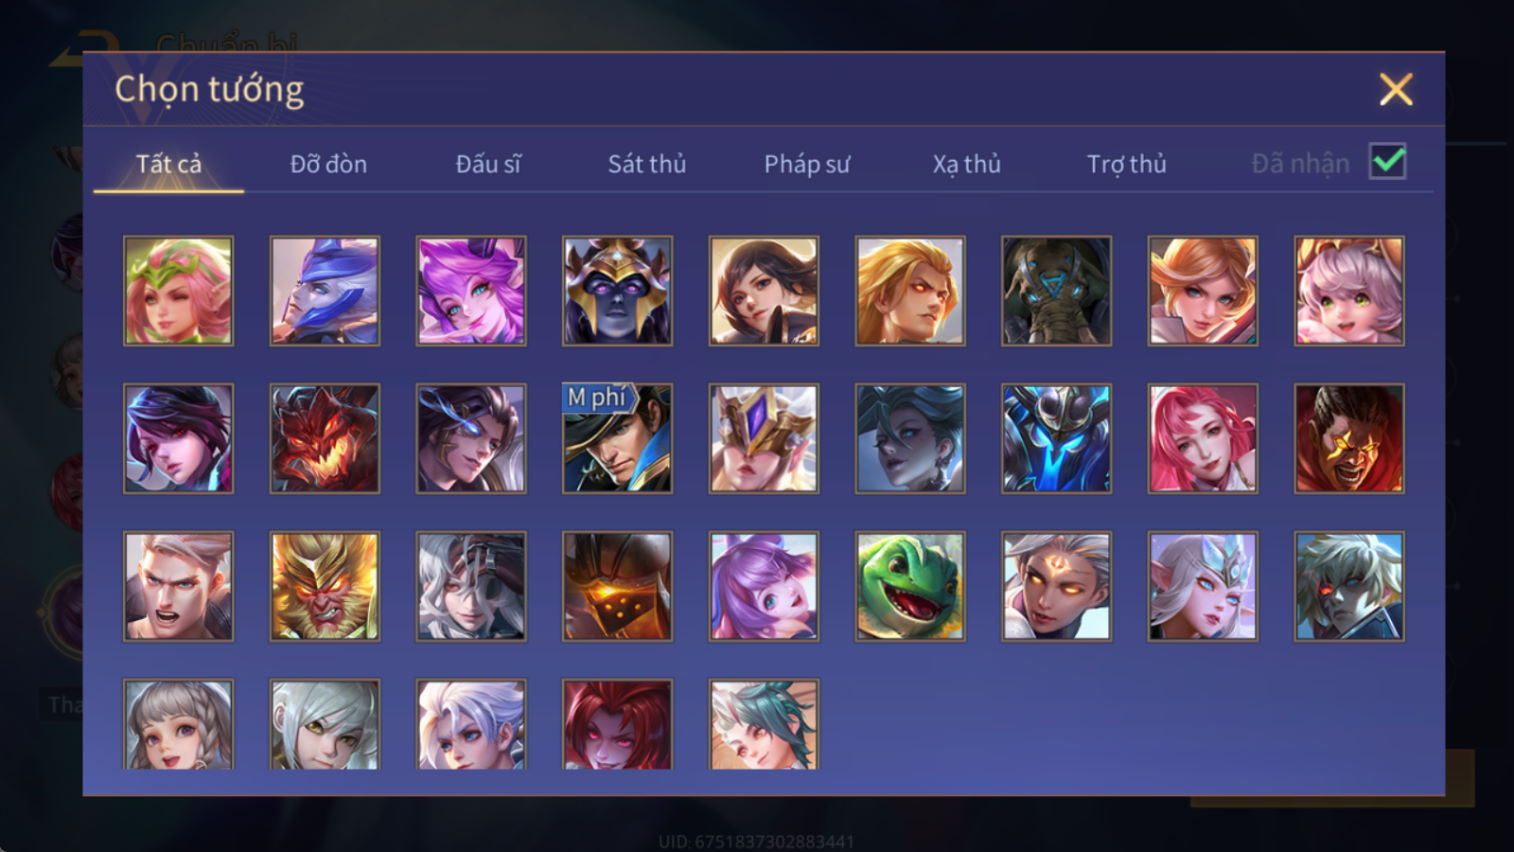Screen dimensions: 1514x852
Task: Choose the hero with glowing orange dotted visor
Action: (x=617, y=586)
